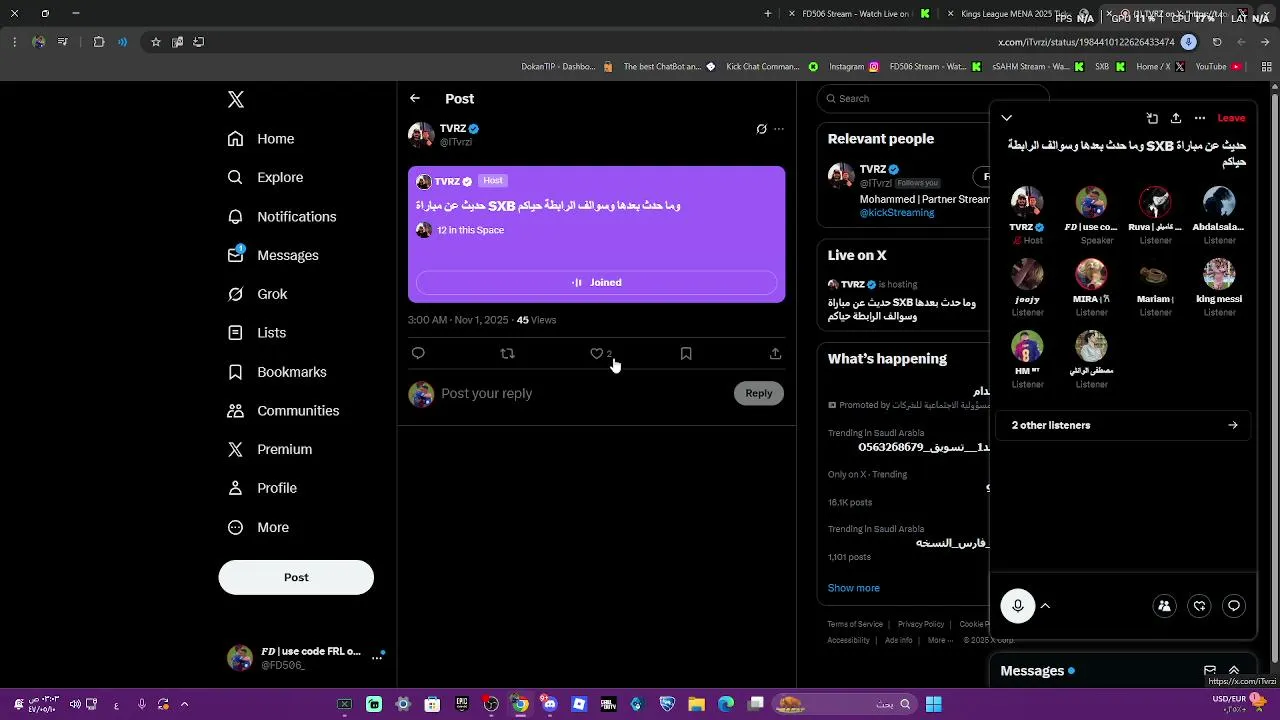Share the Space from panel header
This screenshot has height=720, width=1280.
coord(1176,118)
